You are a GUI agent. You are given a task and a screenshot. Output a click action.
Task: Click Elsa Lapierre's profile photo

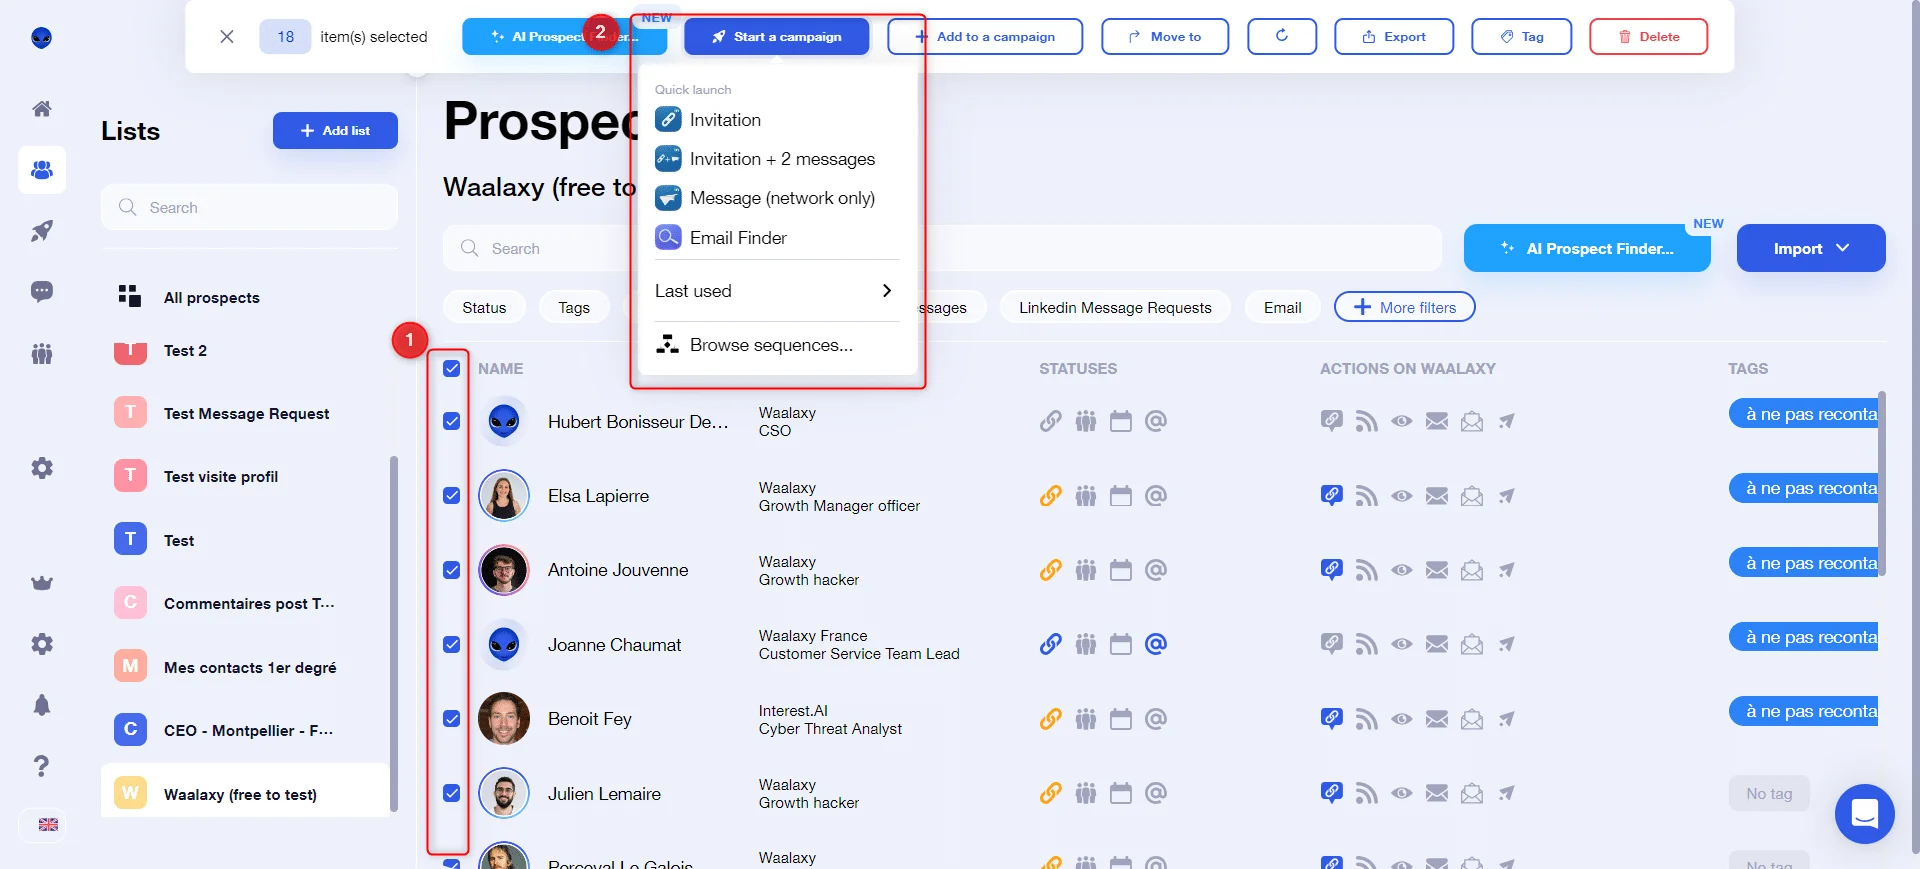tap(504, 496)
